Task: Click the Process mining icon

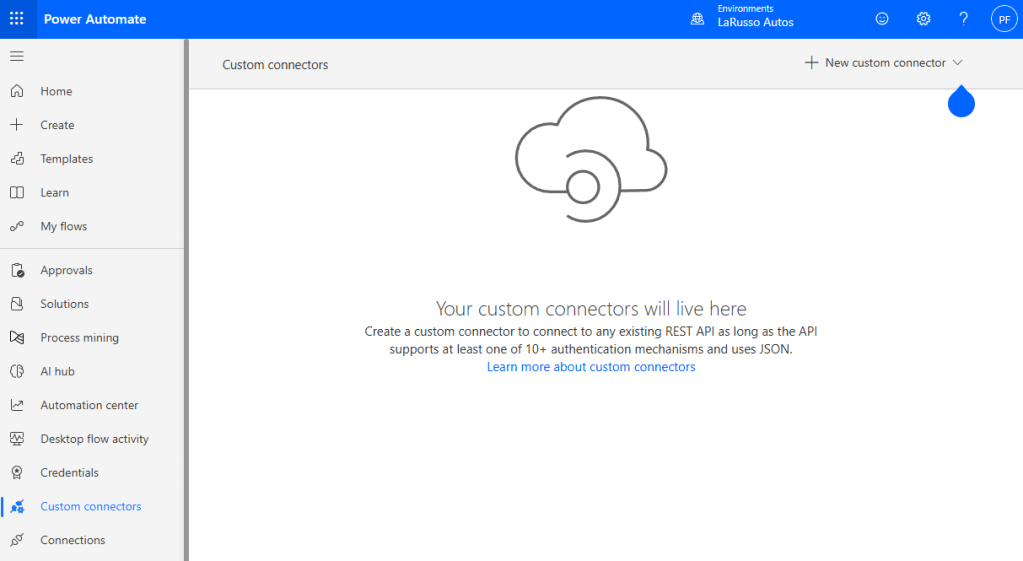Action: click(x=17, y=338)
